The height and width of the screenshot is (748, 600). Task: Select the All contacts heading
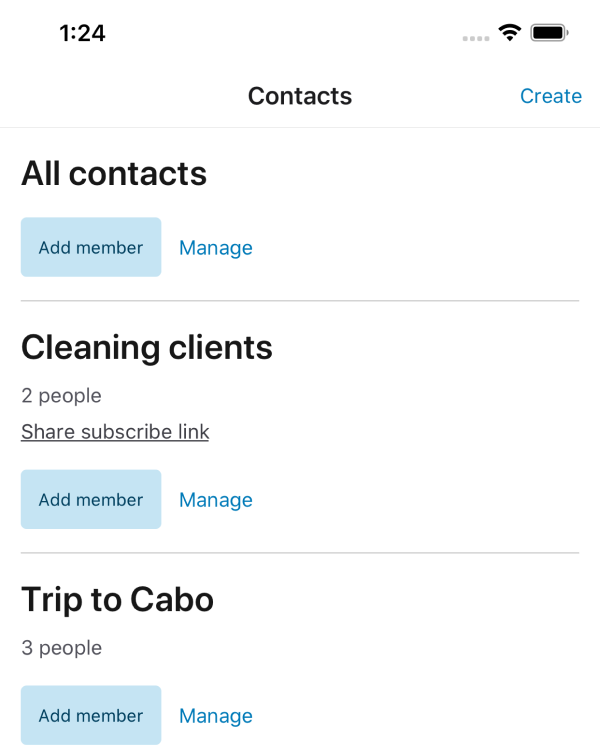(114, 174)
